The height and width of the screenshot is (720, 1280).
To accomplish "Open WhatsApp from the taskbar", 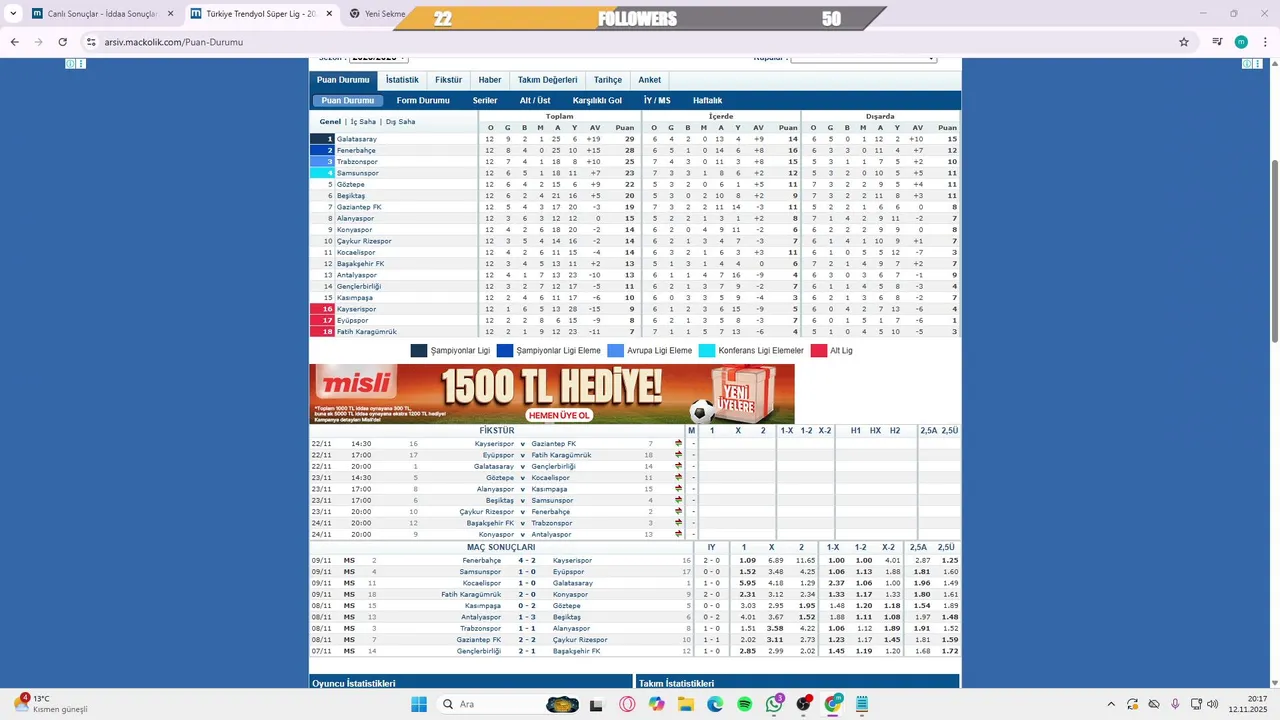I will [x=775, y=704].
